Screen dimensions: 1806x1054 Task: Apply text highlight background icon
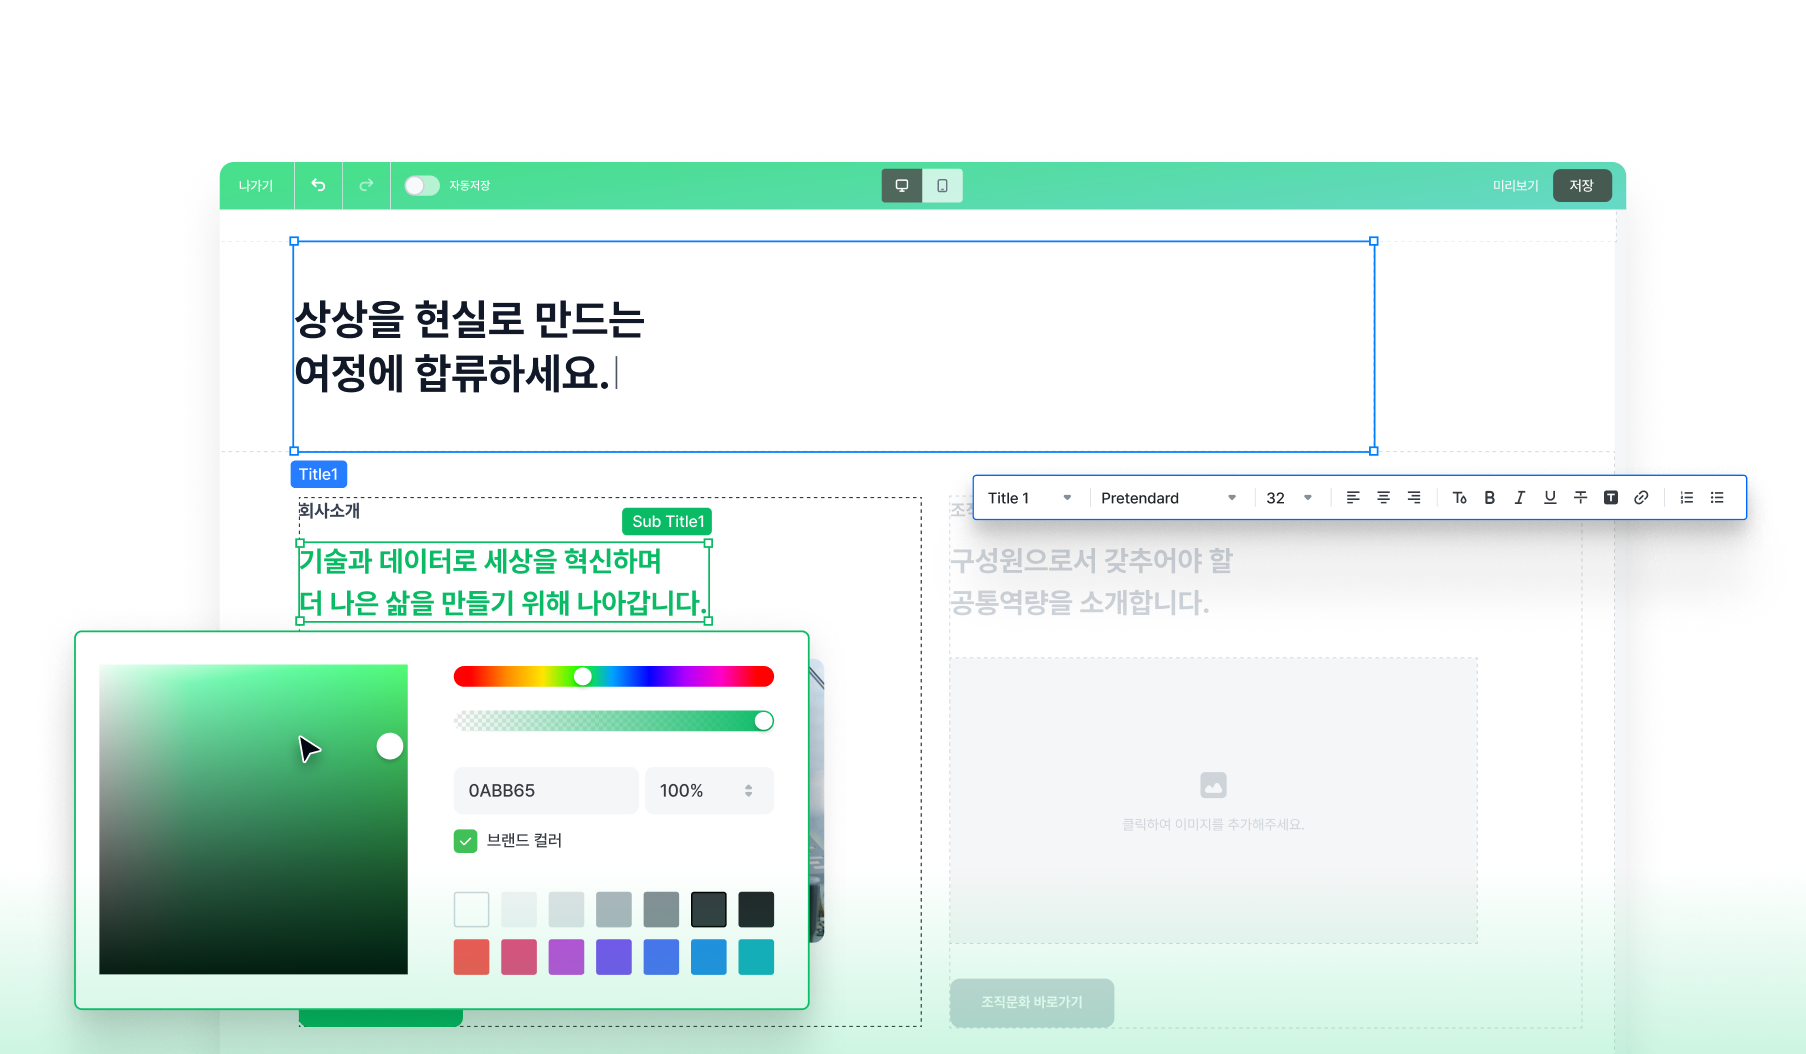click(1611, 498)
